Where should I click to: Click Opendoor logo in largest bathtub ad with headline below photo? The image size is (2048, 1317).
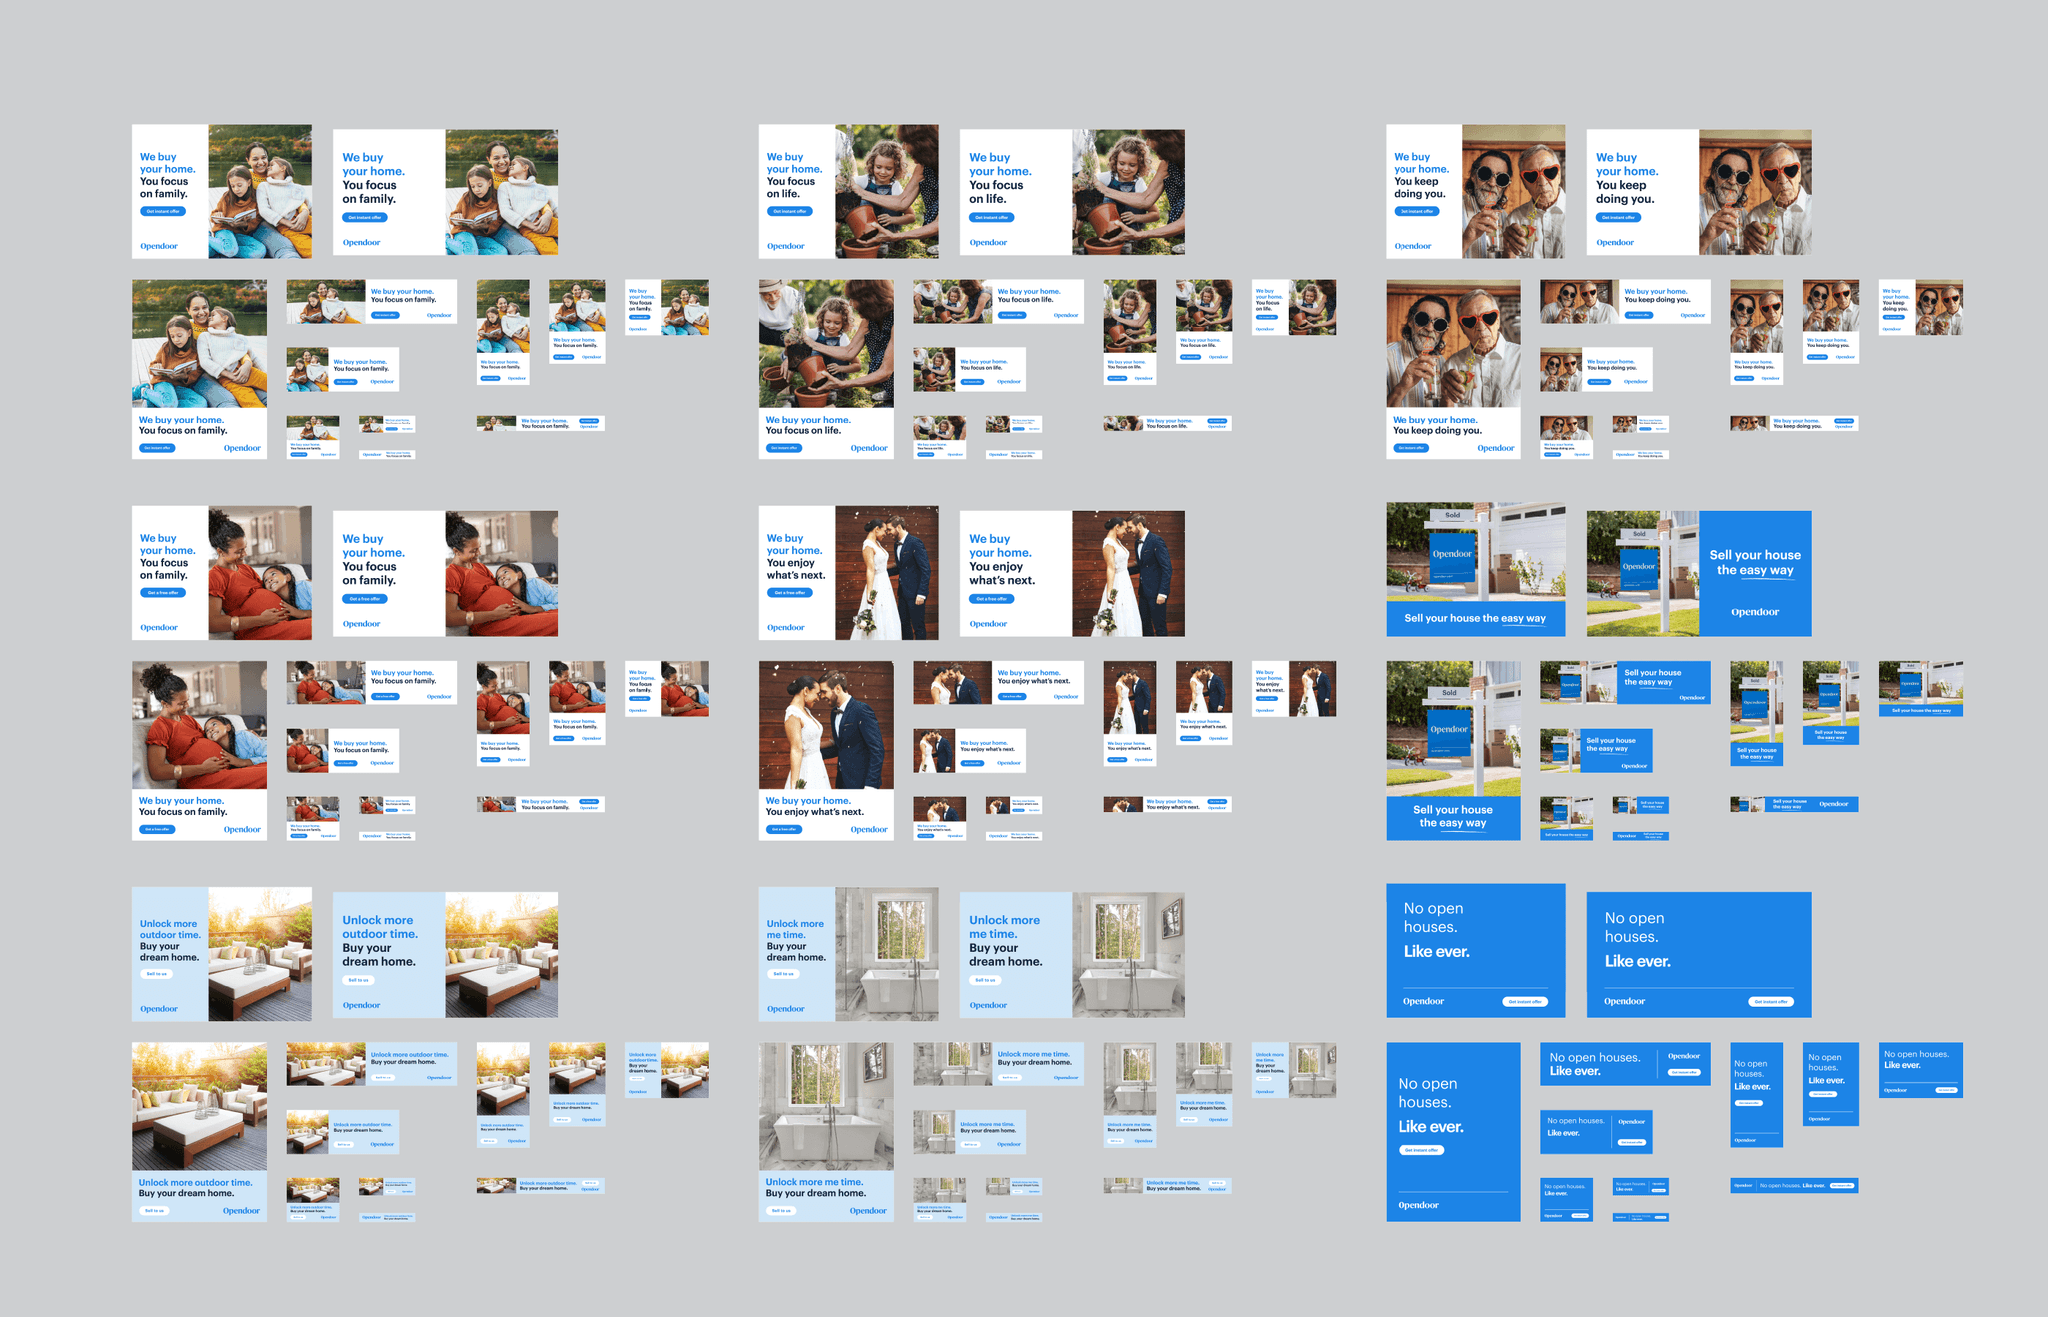[867, 1210]
